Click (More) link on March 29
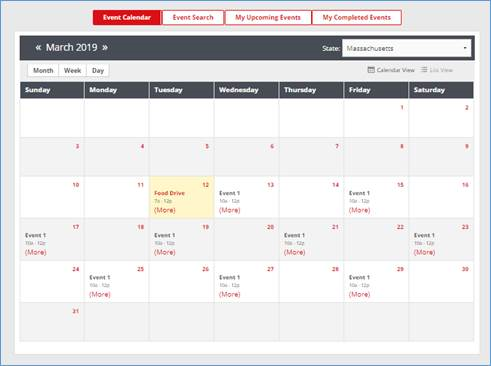This screenshot has width=491, height=366. click(x=359, y=294)
